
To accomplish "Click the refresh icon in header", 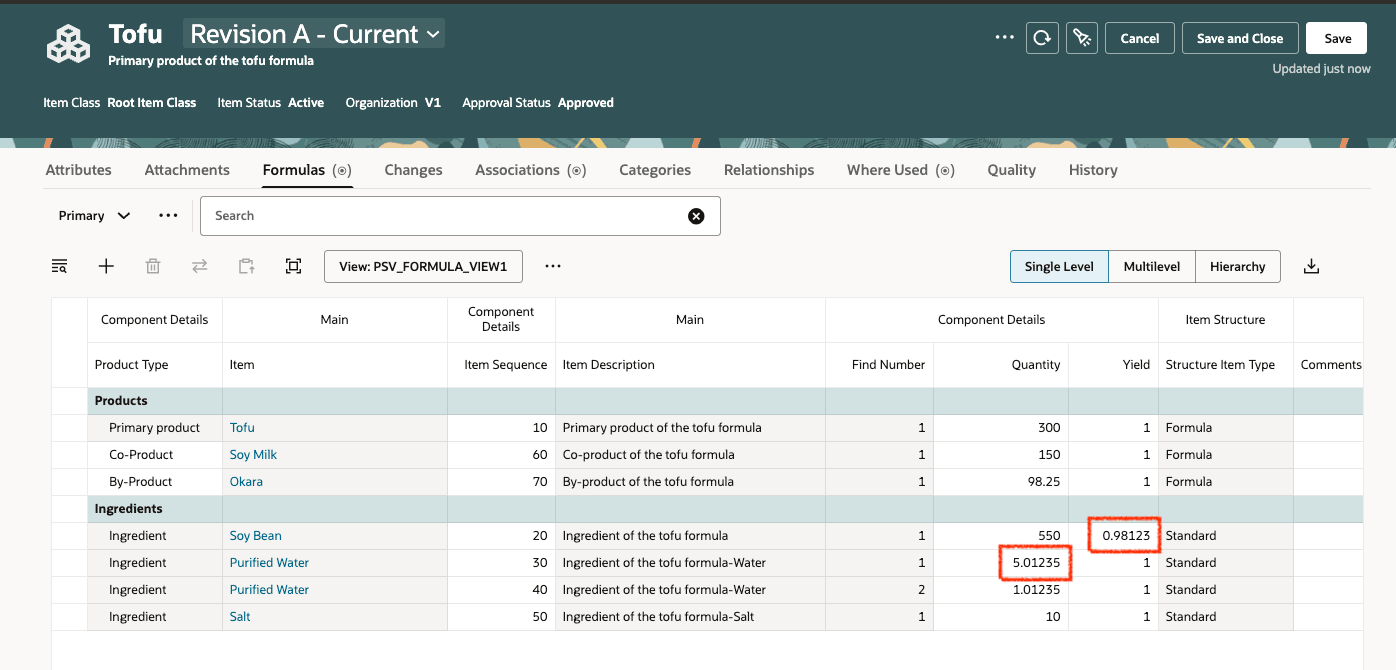I will pyautogui.click(x=1042, y=38).
